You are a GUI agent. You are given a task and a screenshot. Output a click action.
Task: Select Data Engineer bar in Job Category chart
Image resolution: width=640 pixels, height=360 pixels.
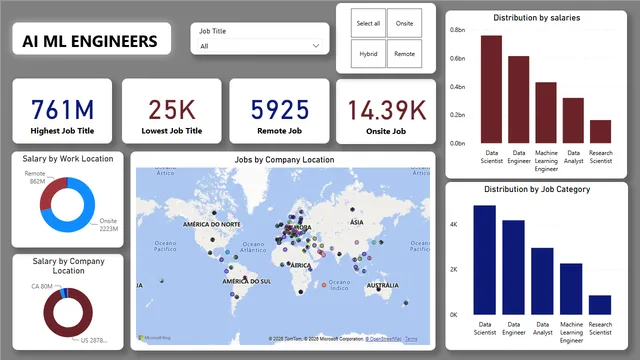(x=513, y=267)
